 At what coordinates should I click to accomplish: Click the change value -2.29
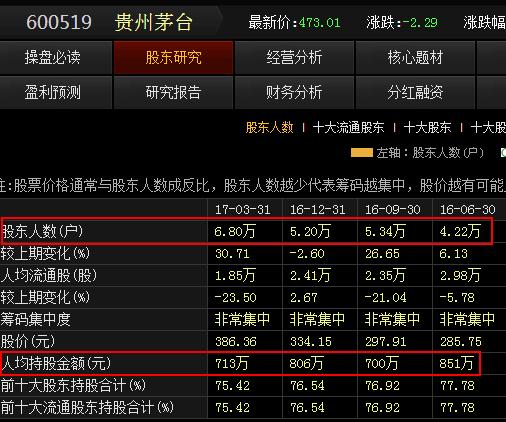tap(420, 23)
